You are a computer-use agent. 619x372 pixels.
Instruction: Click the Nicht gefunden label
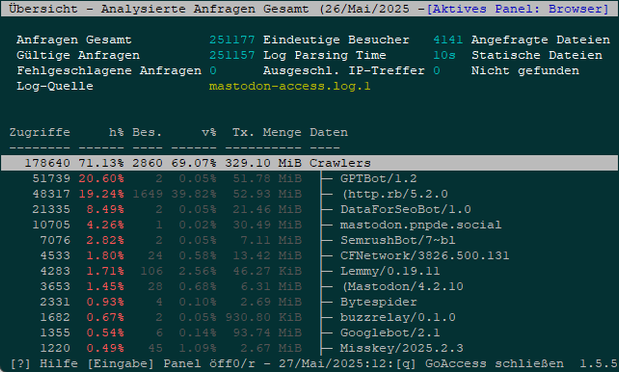(525, 71)
